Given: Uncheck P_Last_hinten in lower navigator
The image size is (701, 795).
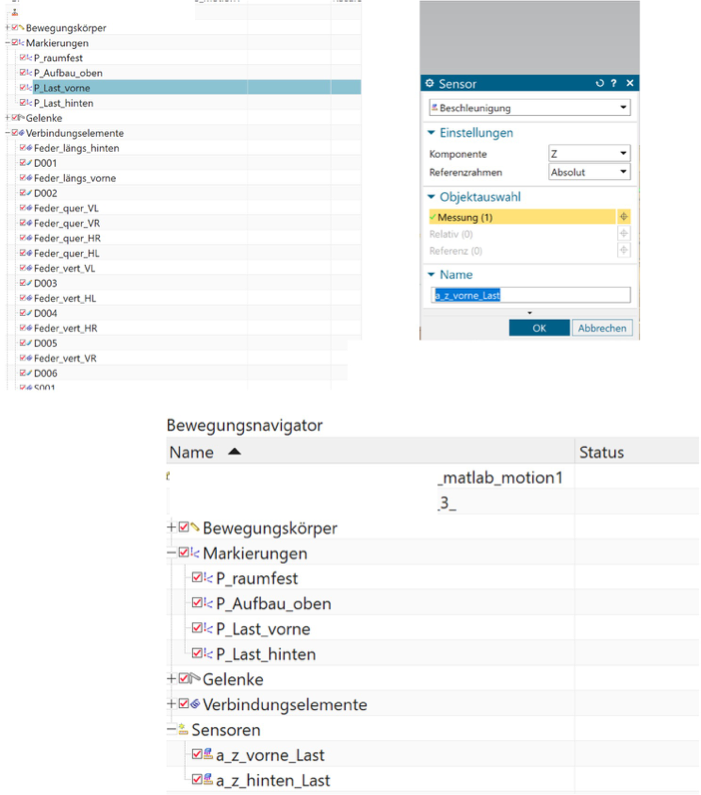Looking at the screenshot, I should point(197,653).
